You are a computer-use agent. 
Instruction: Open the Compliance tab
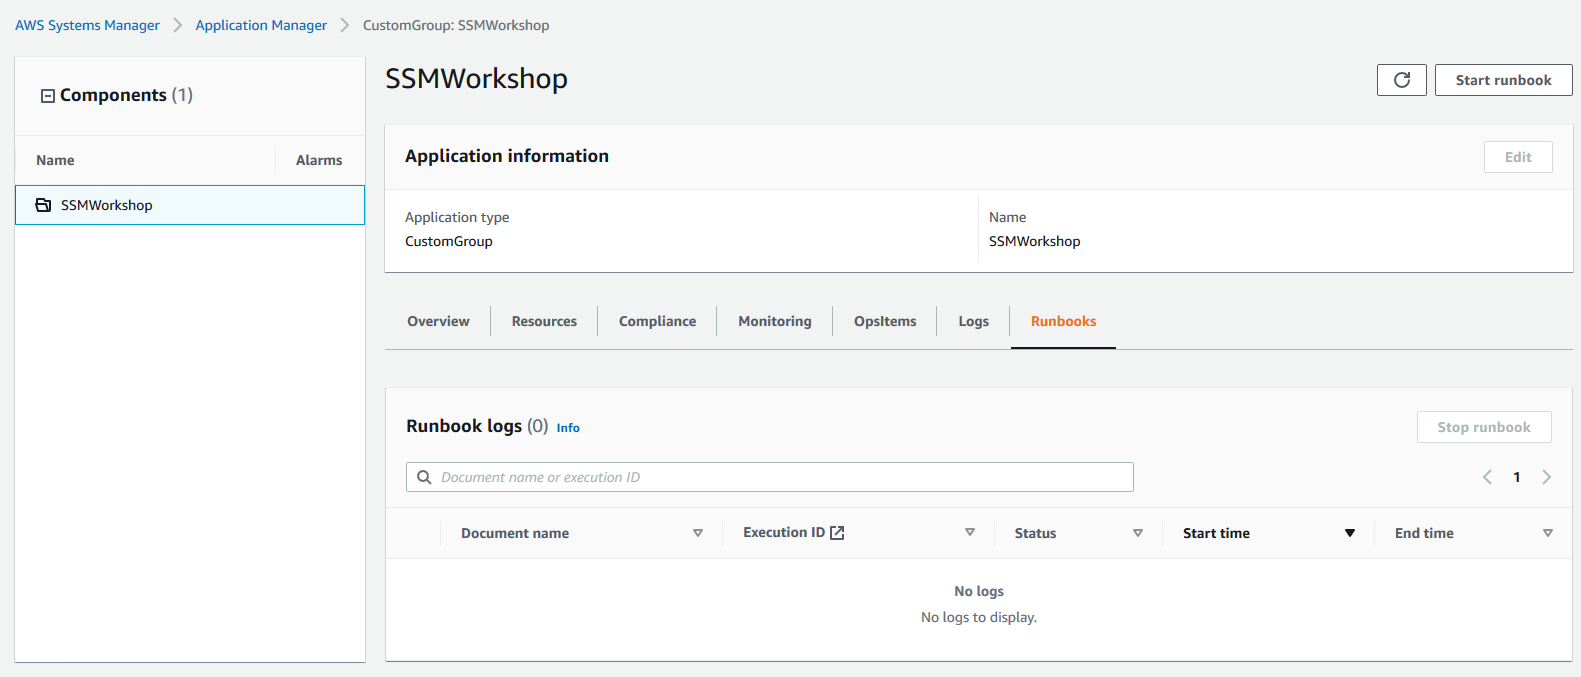tap(657, 321)
